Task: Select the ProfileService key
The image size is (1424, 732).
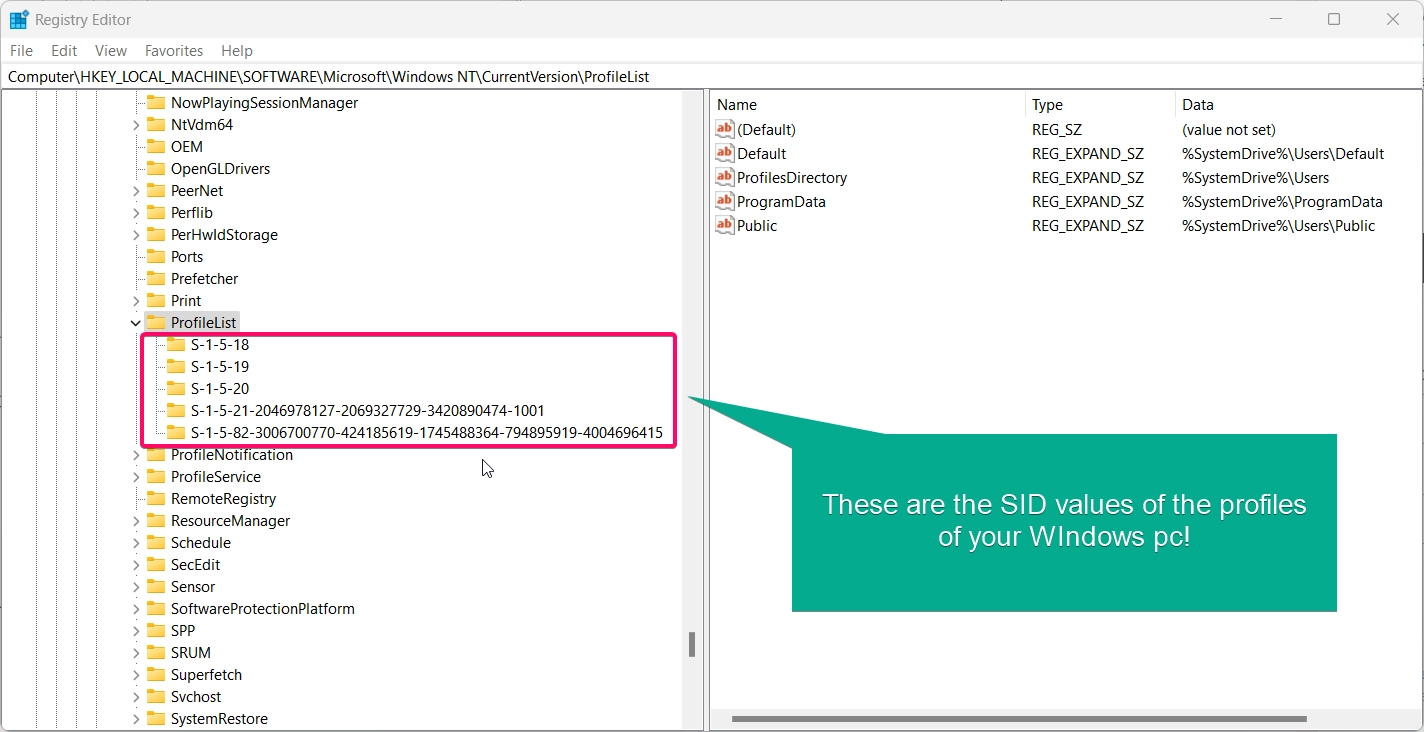Action: [216, 477]
